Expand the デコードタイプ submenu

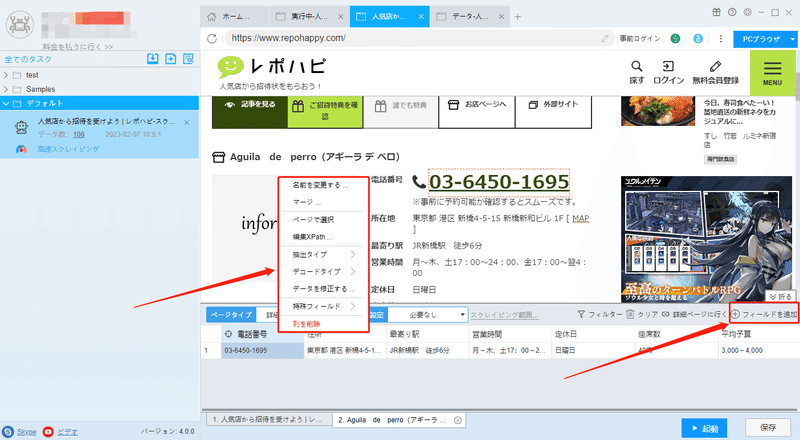(x=322, y=272)
